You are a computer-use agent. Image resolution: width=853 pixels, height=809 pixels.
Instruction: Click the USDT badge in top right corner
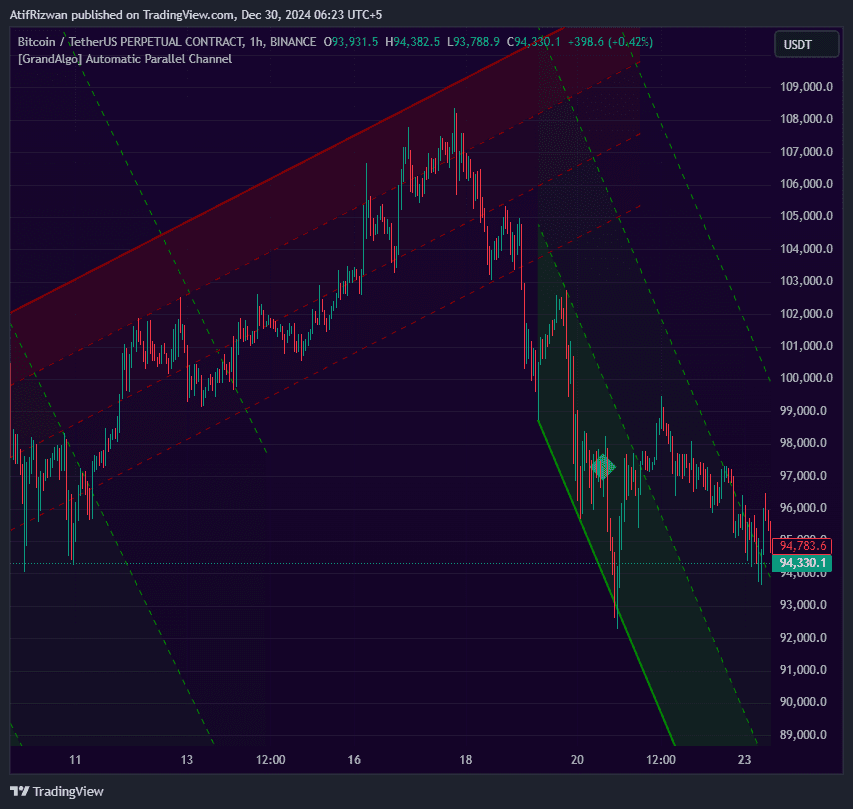coord(806,44)
